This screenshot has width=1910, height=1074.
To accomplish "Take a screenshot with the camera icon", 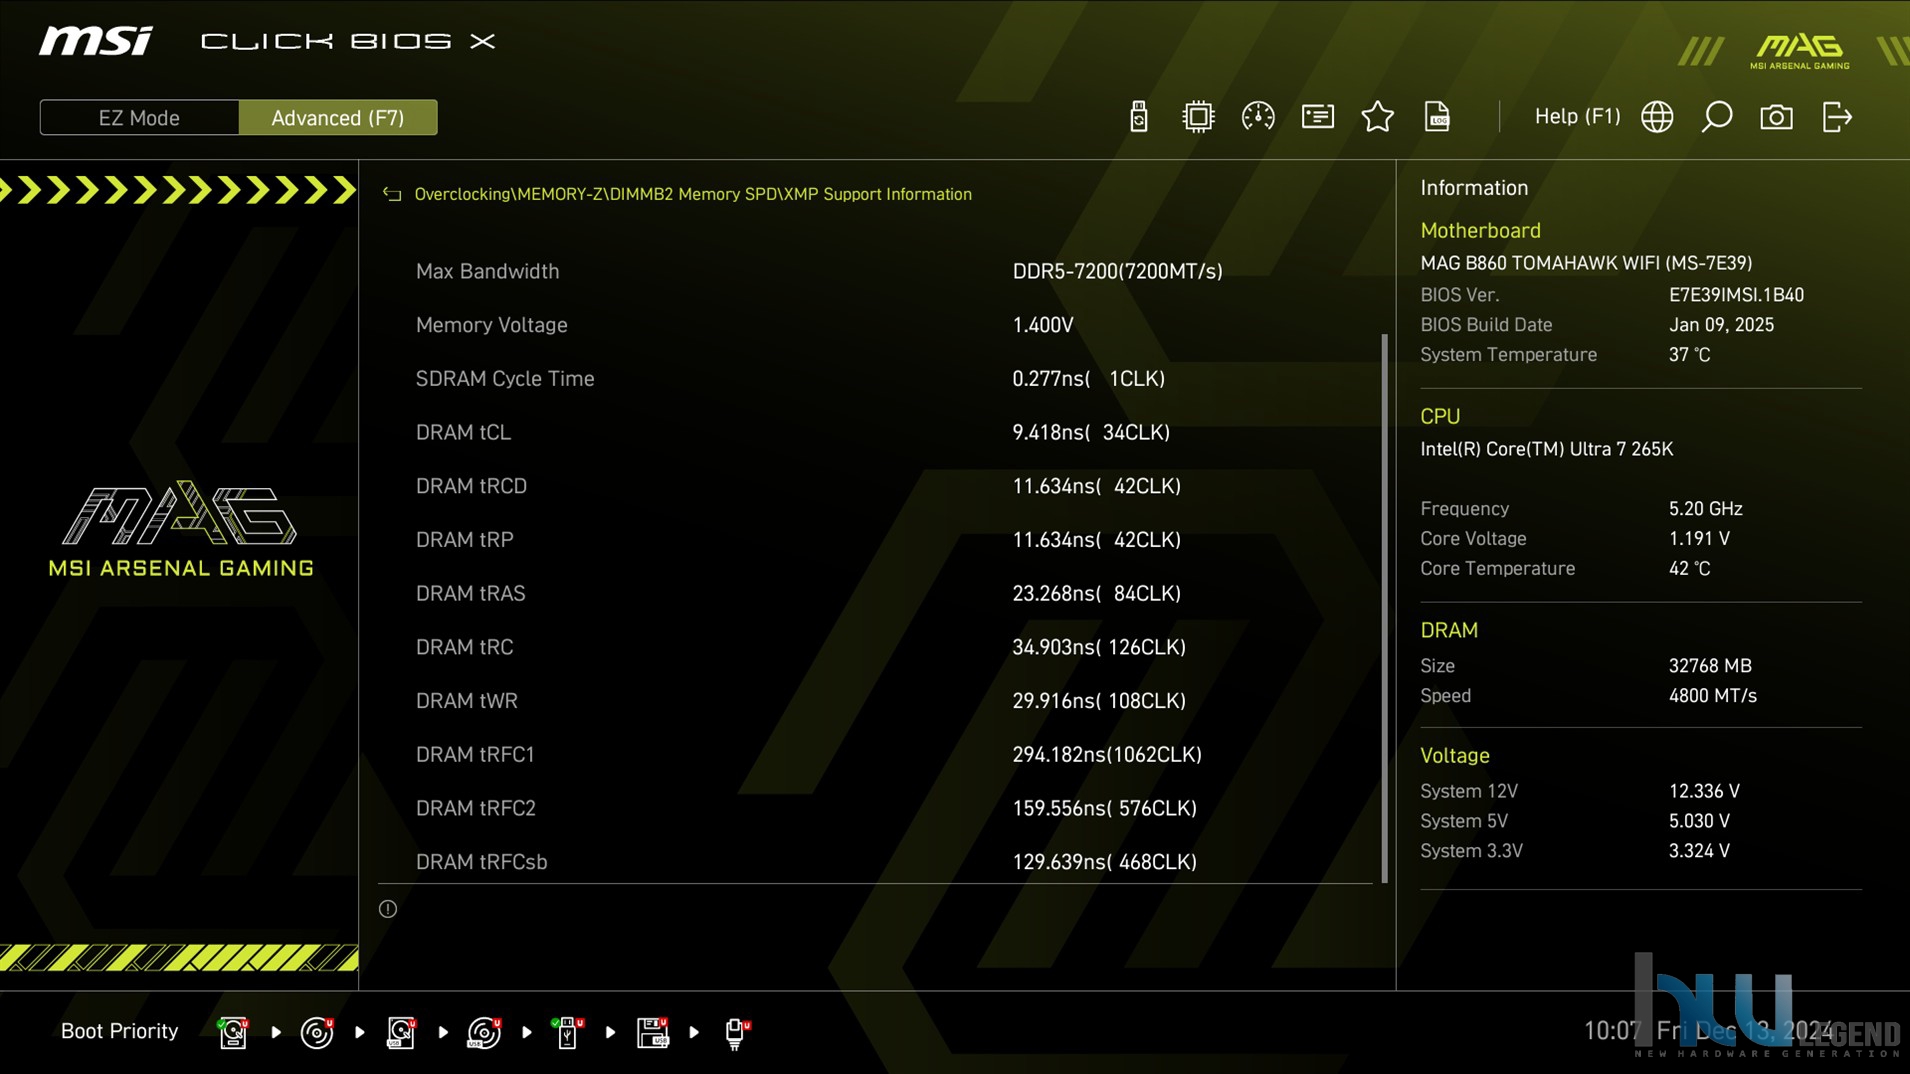I will coord(1776,117).
